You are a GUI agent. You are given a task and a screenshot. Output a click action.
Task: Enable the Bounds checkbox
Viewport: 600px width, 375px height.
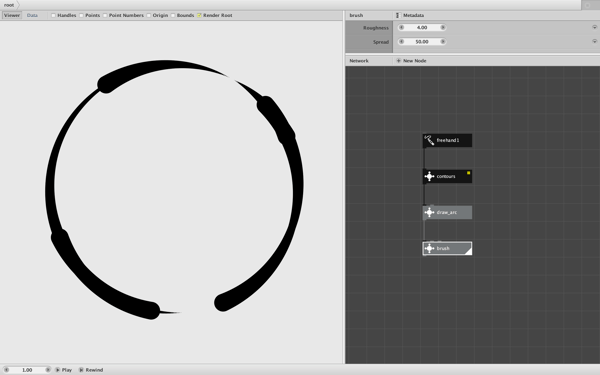coord(173,15)
